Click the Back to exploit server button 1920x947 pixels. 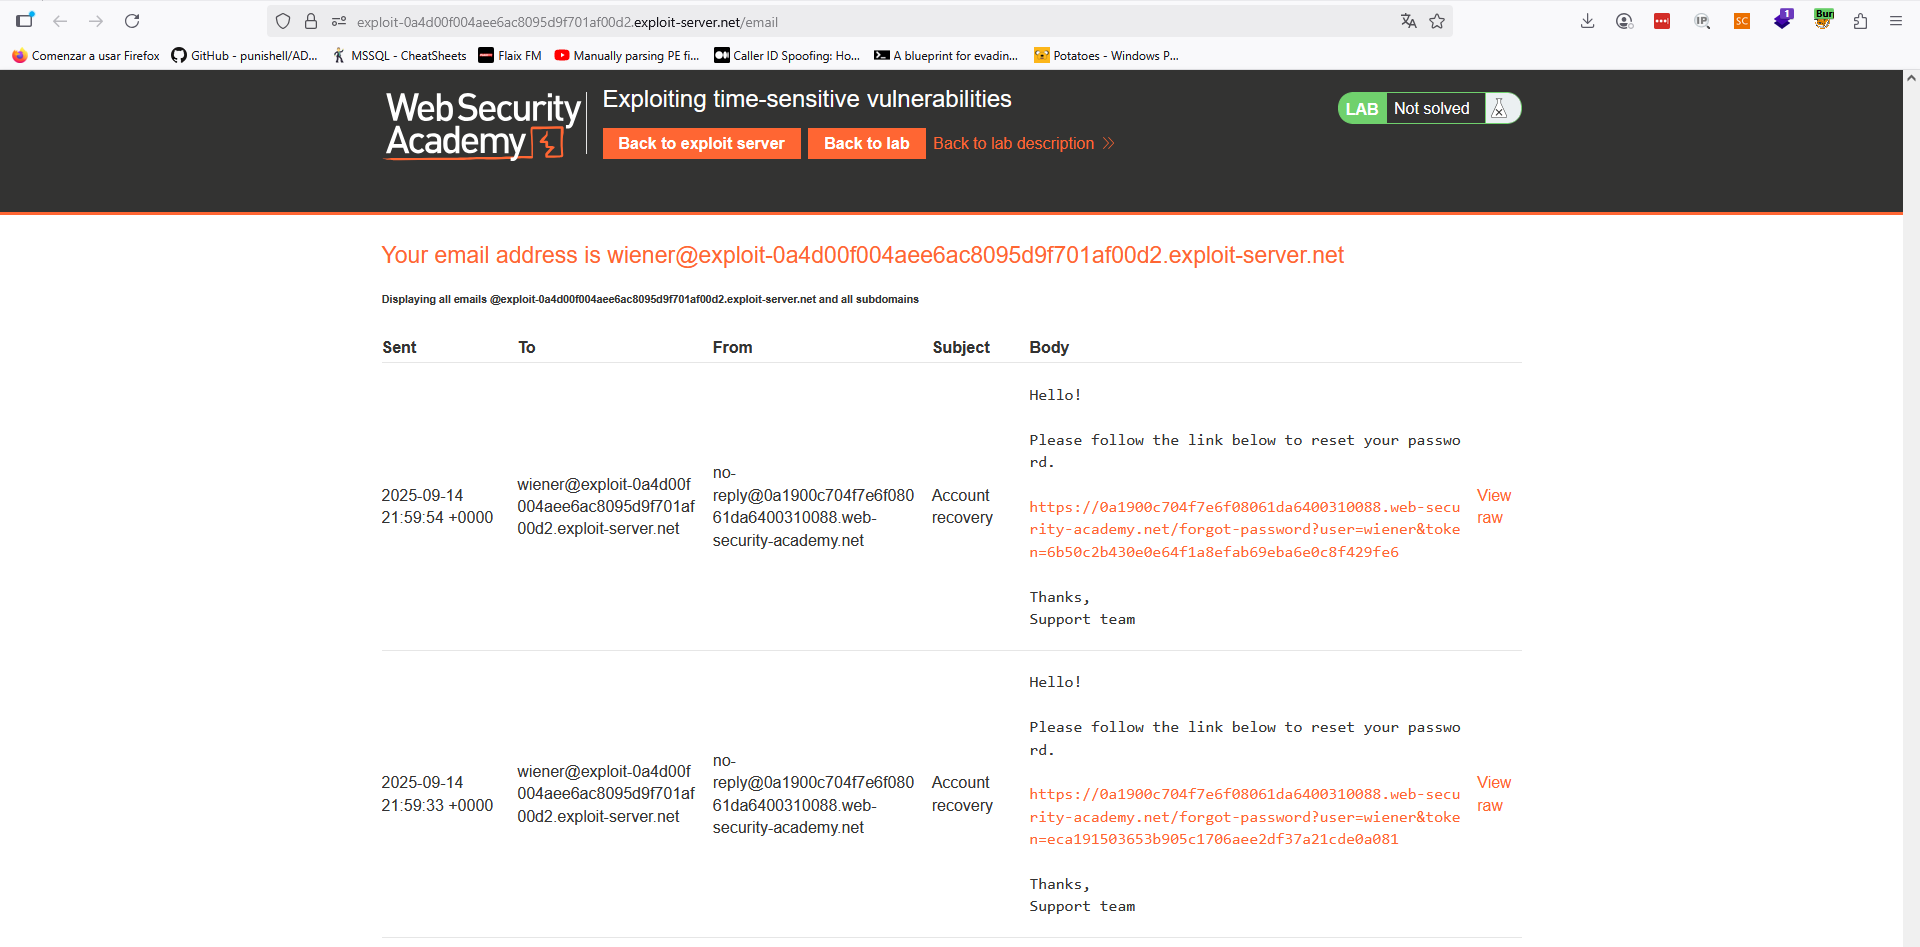point(701,144)
